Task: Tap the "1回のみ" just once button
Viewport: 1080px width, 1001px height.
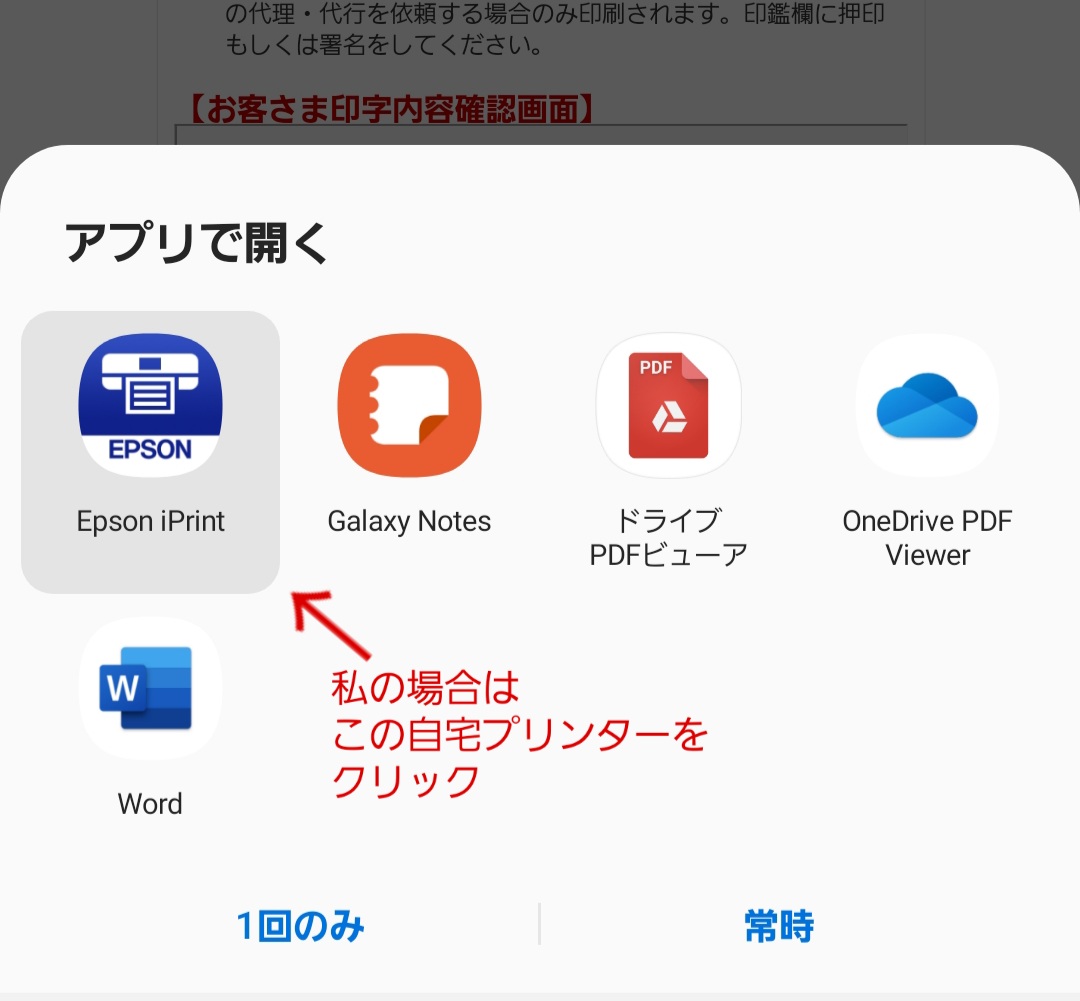Action: [x=300, y=925]
